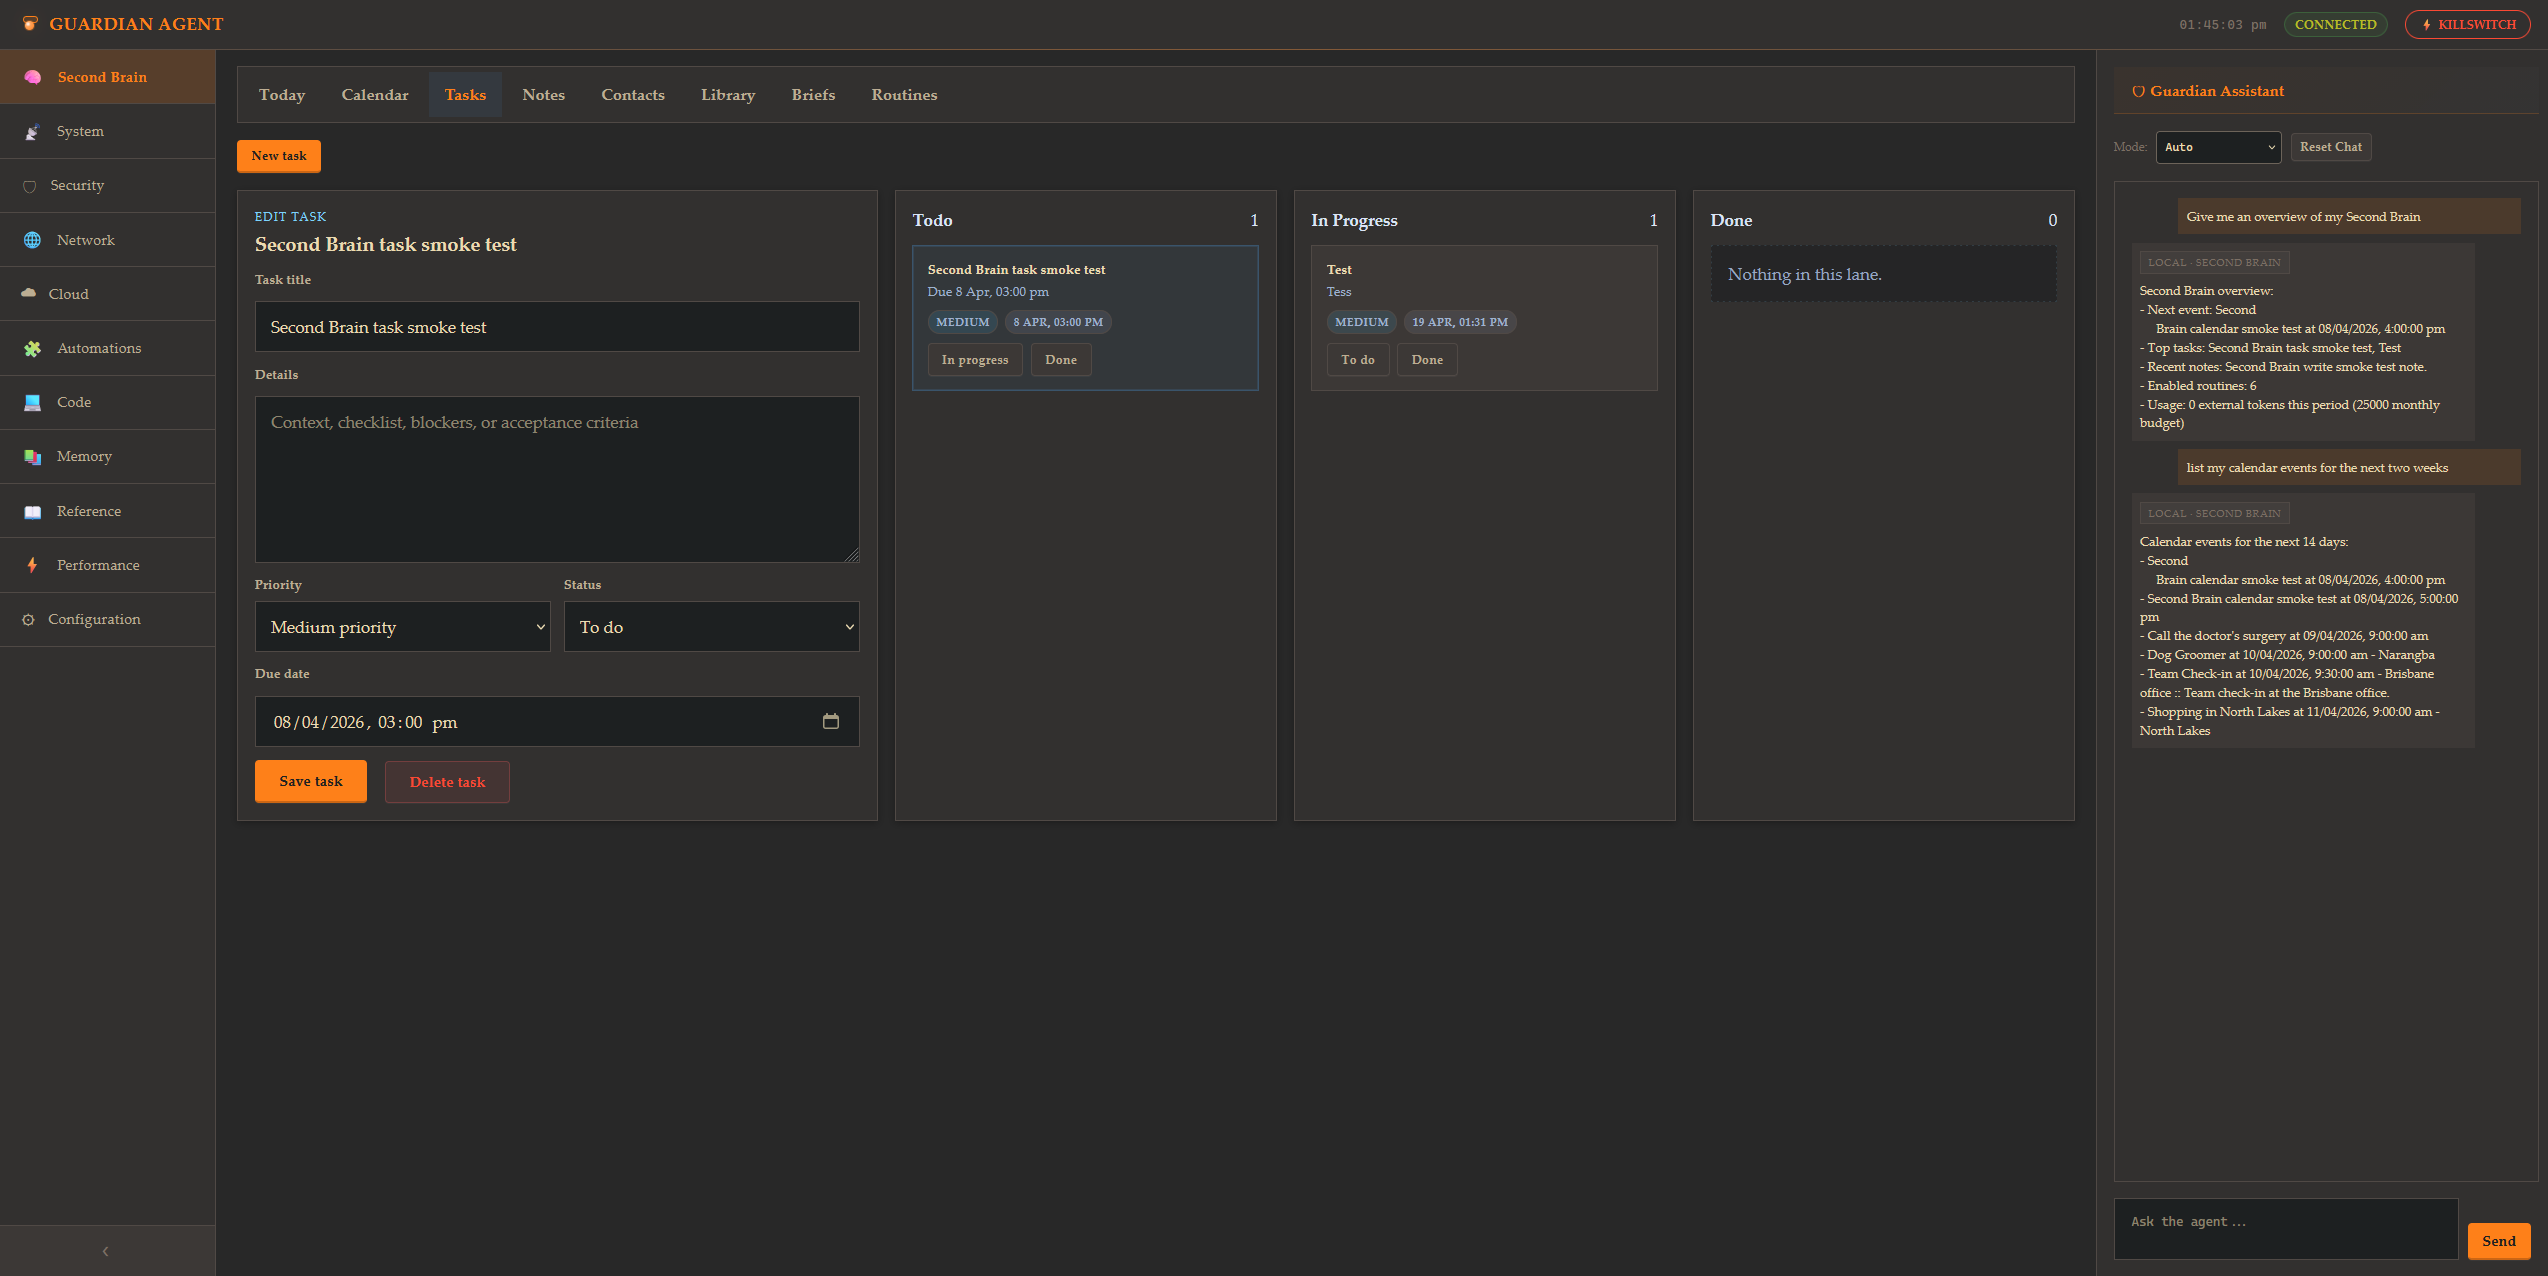
Task: Open the Network sidebar section
Action: [x=107, y=240]
